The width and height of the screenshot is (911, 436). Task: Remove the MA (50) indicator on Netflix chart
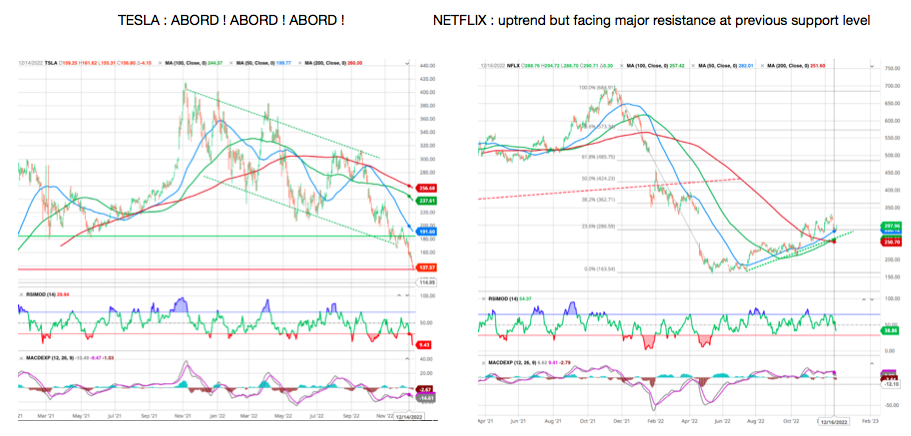pyautogui.click(x=693, y=66)
